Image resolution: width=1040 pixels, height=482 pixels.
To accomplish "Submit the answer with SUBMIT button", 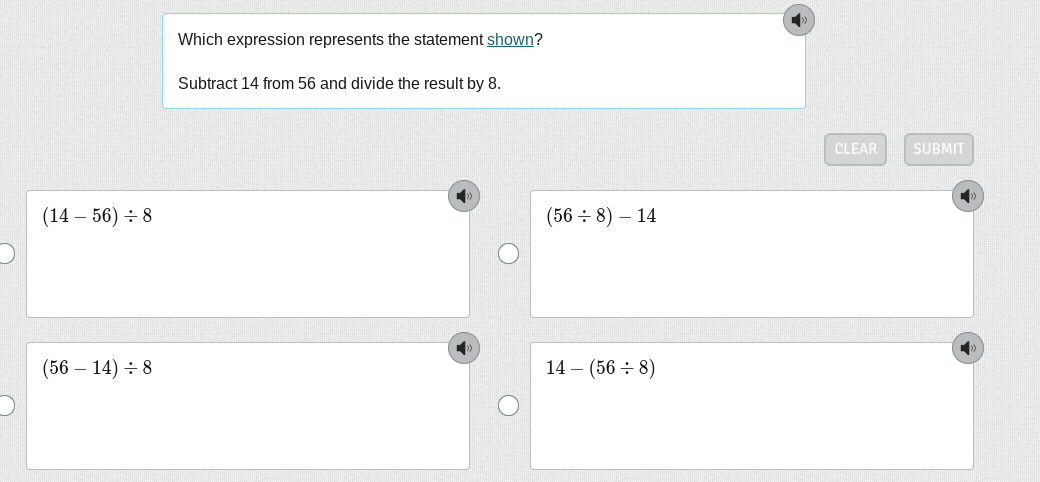I will click(939, 149).
